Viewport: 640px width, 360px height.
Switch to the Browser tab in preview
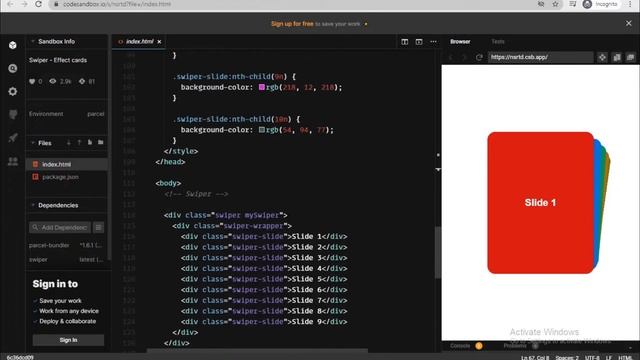pyautogui.click(x=460, y=42)
